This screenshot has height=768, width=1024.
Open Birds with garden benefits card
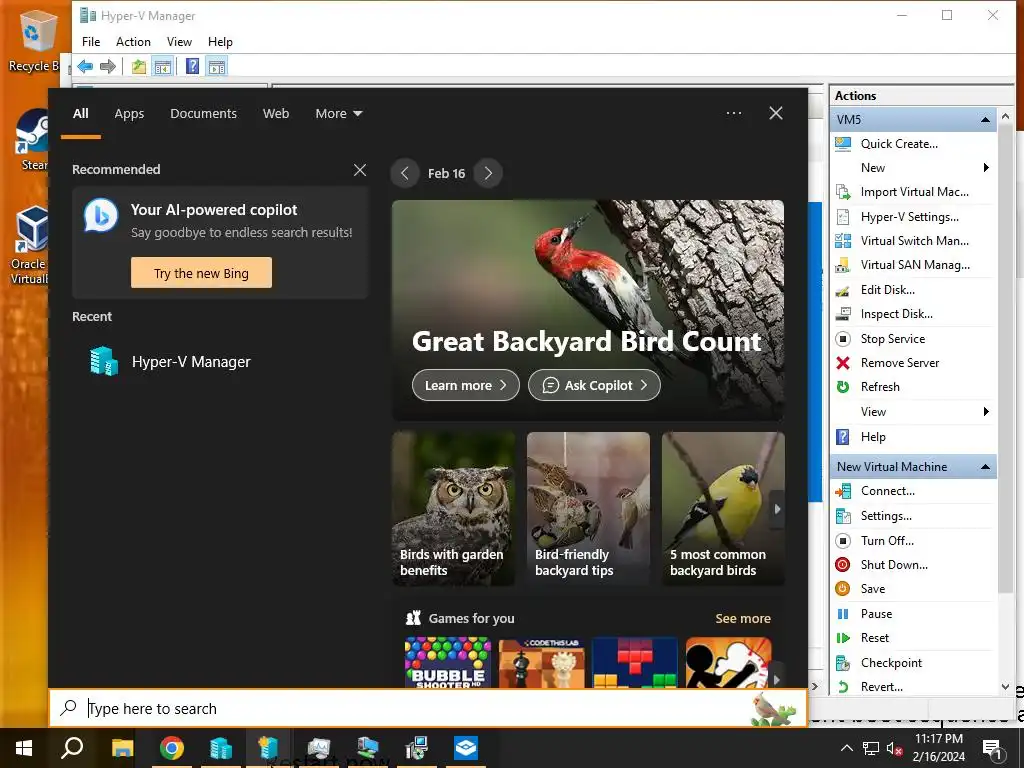click(454, 509)
